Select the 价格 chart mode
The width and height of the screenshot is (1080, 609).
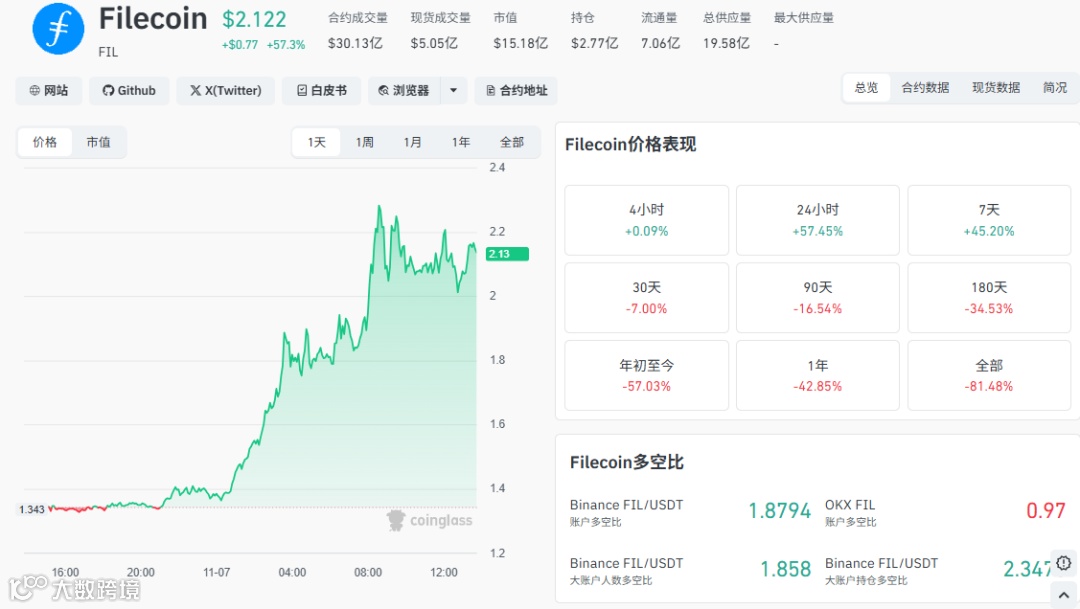(45, 142)
